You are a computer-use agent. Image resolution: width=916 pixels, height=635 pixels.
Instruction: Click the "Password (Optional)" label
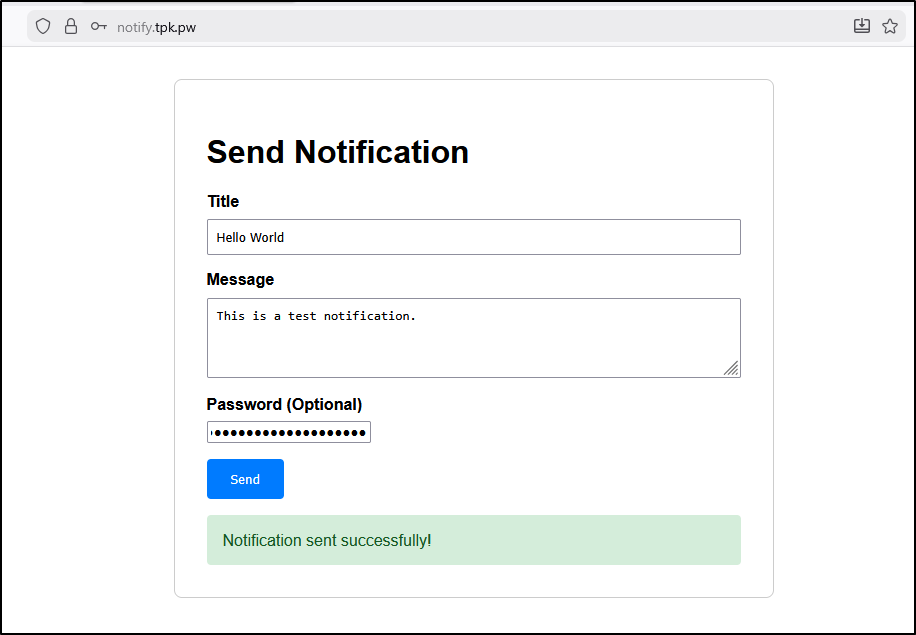click(284, 404)
